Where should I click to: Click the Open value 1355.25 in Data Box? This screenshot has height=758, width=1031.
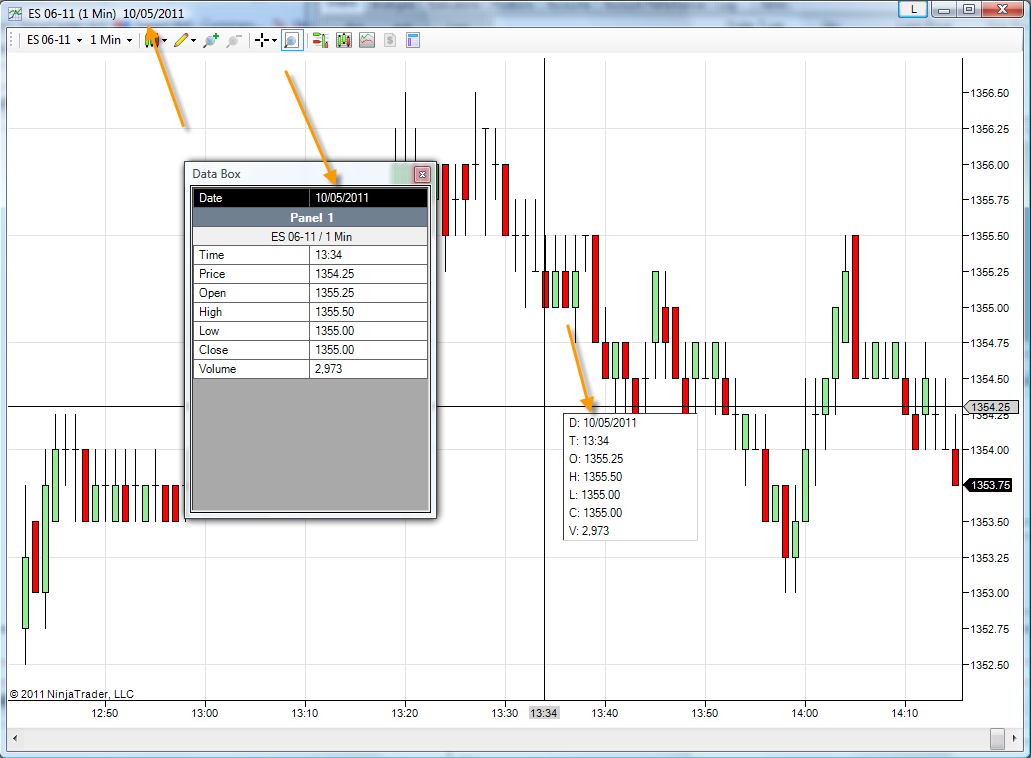[368, 293]
